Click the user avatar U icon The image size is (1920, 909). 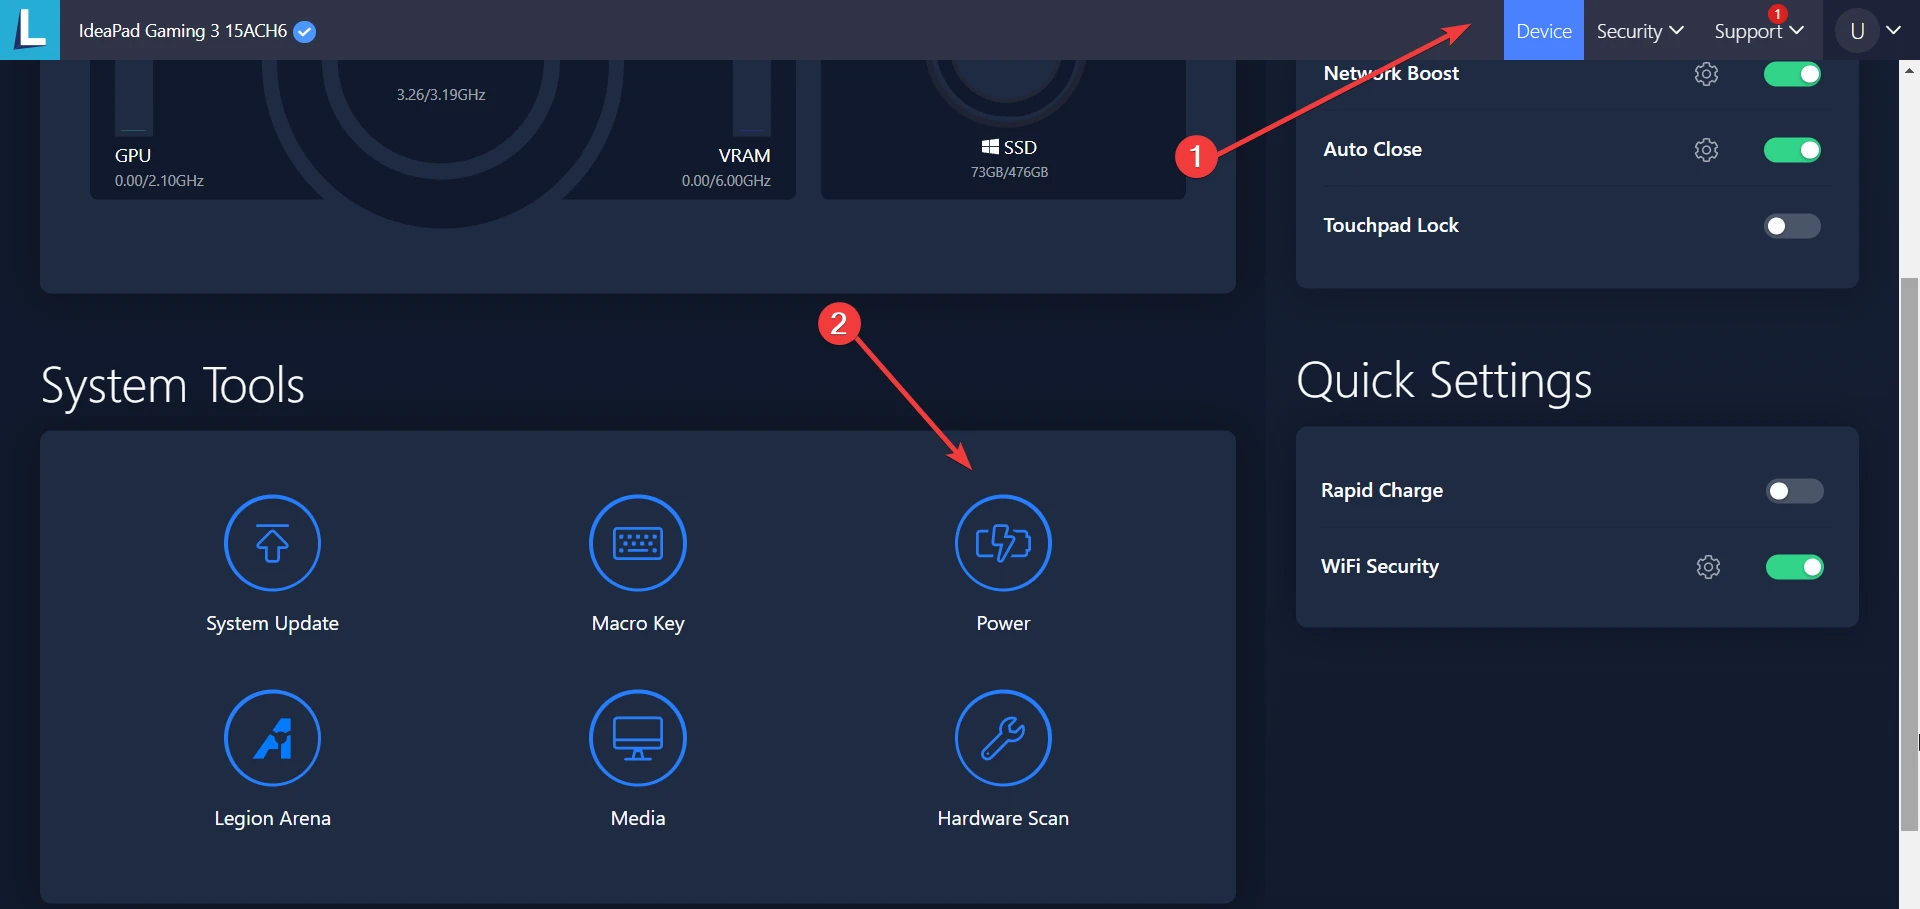click(1857, 31)
